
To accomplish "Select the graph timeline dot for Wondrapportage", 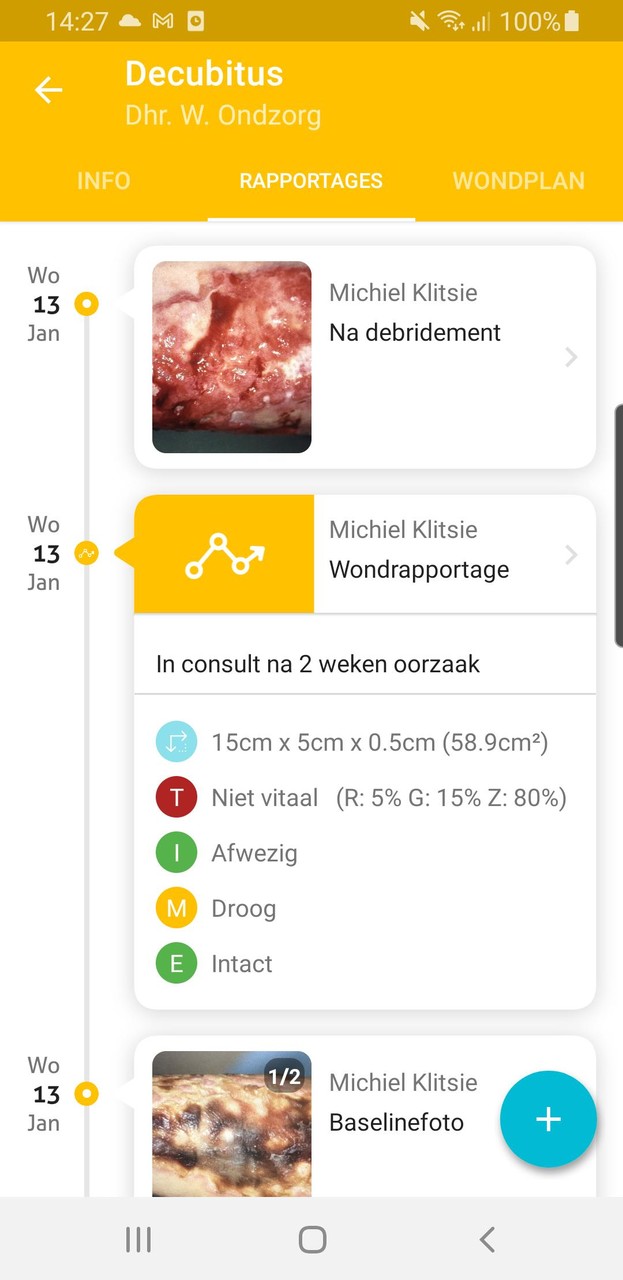I will pyautogui.click(x=86, y=552).
